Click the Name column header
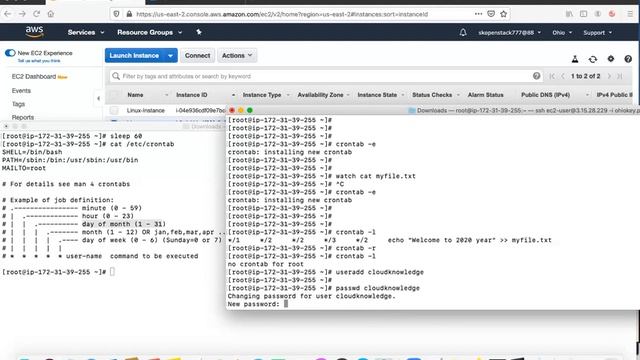This screenshot has height=360, width=640. coord(135,95)
